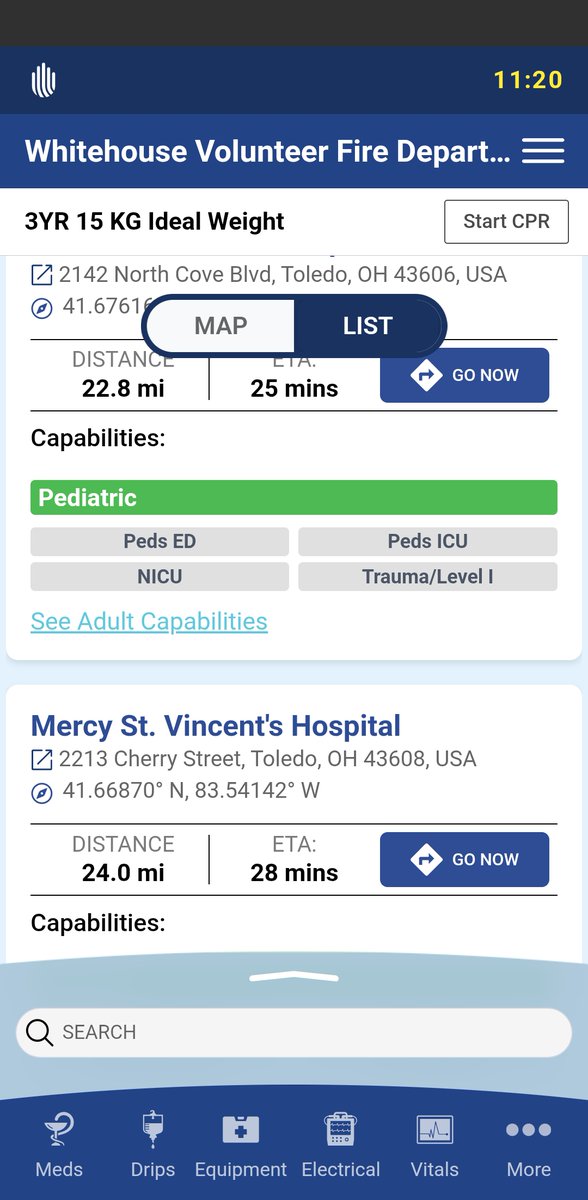Screen dimensions: 588x1200
Task: Expand the bottom panel using the handle
Action: (294, 976)
